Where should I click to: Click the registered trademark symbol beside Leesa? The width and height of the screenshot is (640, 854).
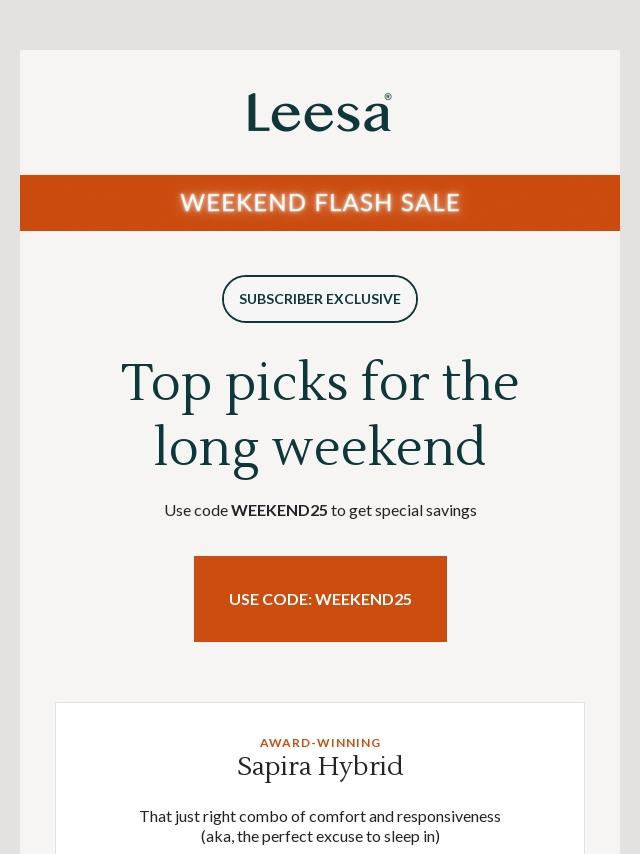(x=388, y=97)
